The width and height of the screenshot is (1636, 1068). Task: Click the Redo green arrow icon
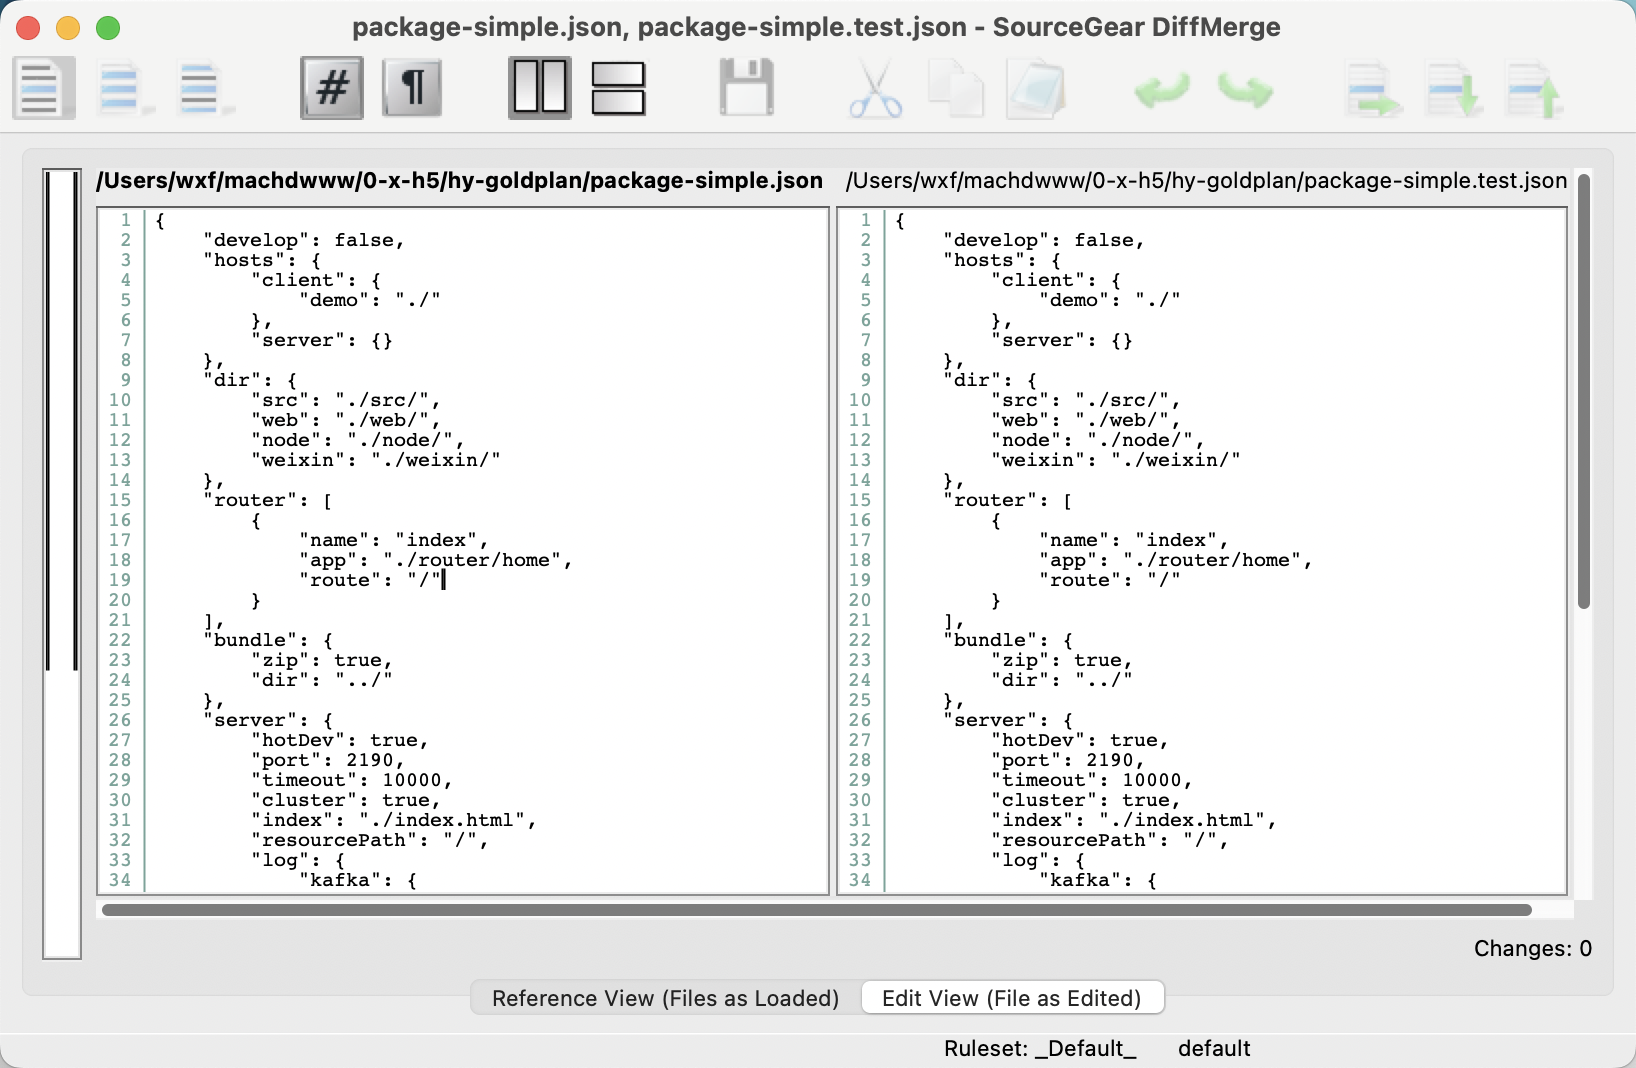click(x=1245, y=90)
